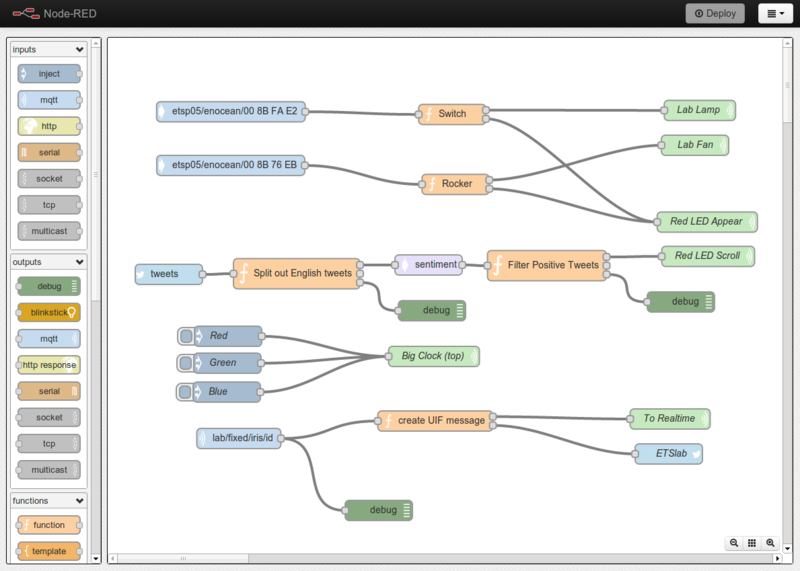
Task: Select the blinkstick output node in palette
Action: (x=49, y=312)
